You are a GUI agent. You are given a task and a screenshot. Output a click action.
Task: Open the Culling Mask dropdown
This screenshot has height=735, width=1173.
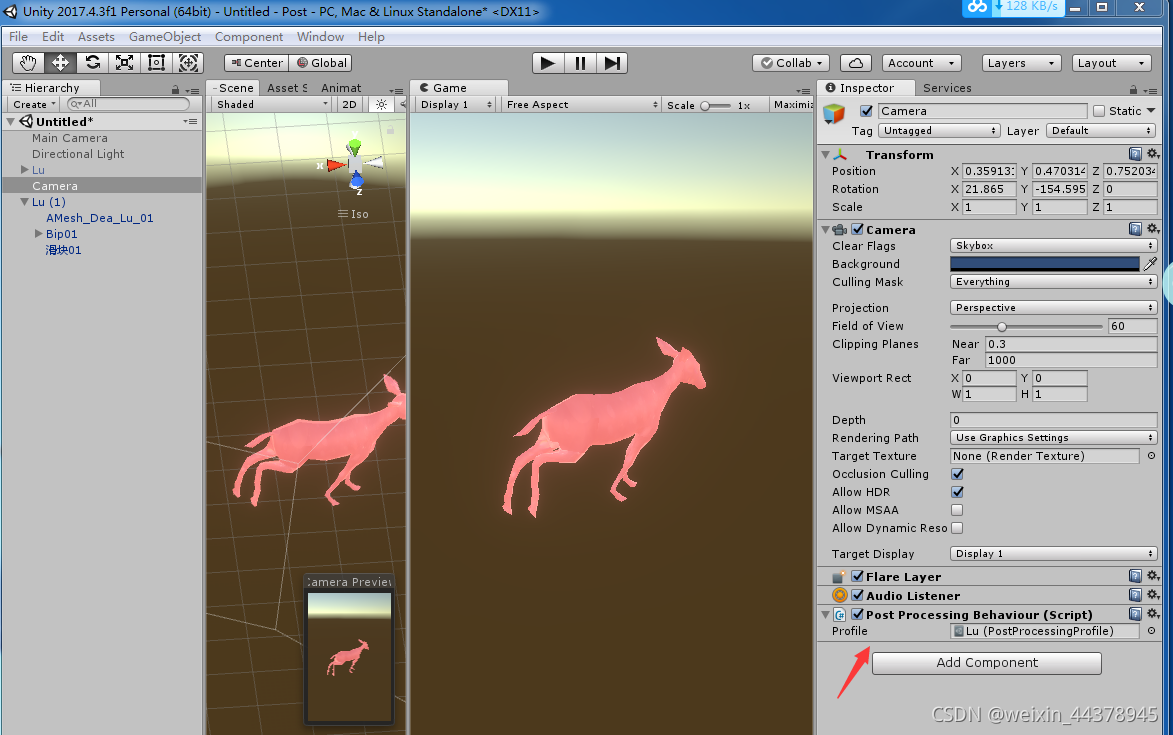click(1053, 281)
